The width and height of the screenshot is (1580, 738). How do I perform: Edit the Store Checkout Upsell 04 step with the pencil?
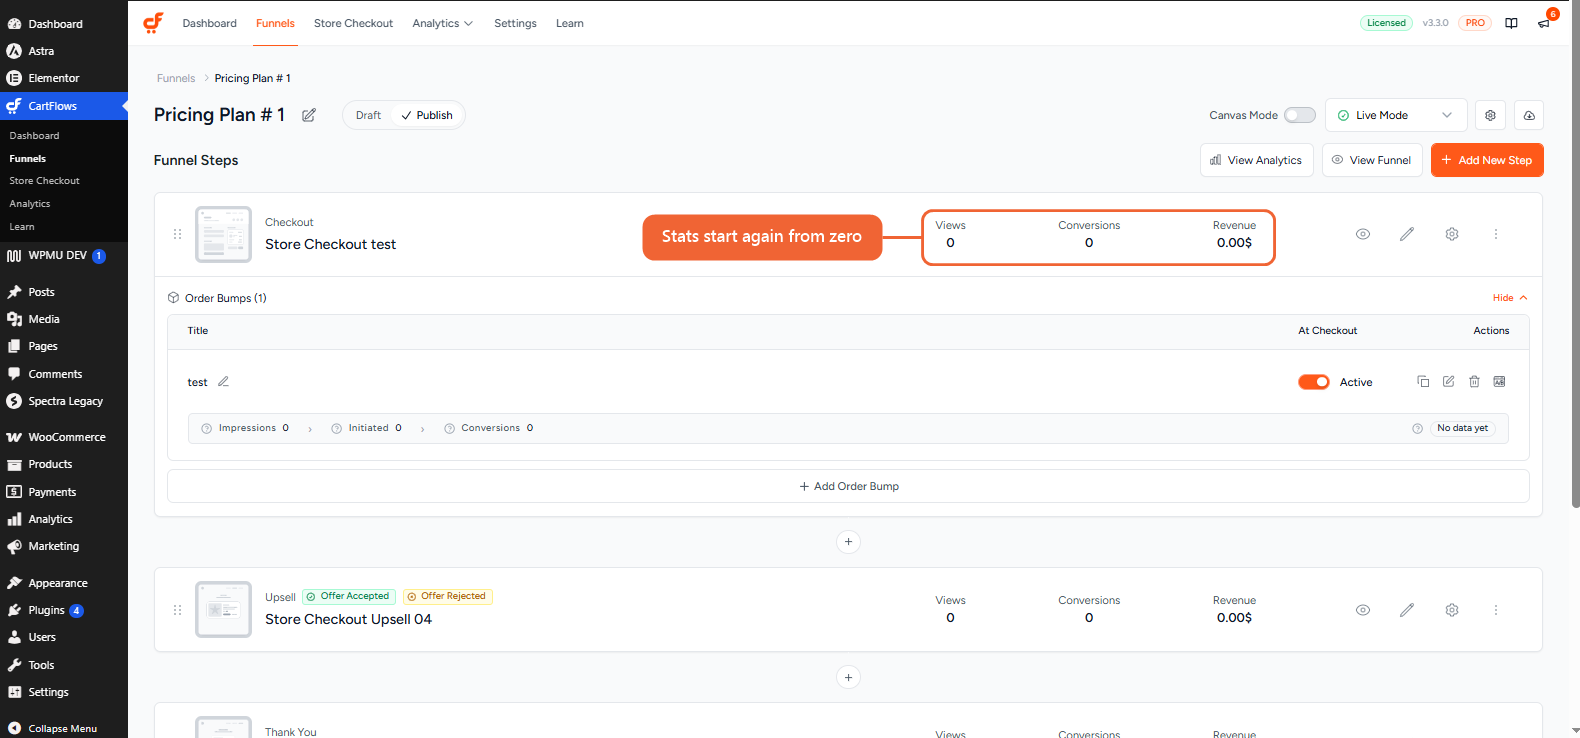pos(1407,610)
